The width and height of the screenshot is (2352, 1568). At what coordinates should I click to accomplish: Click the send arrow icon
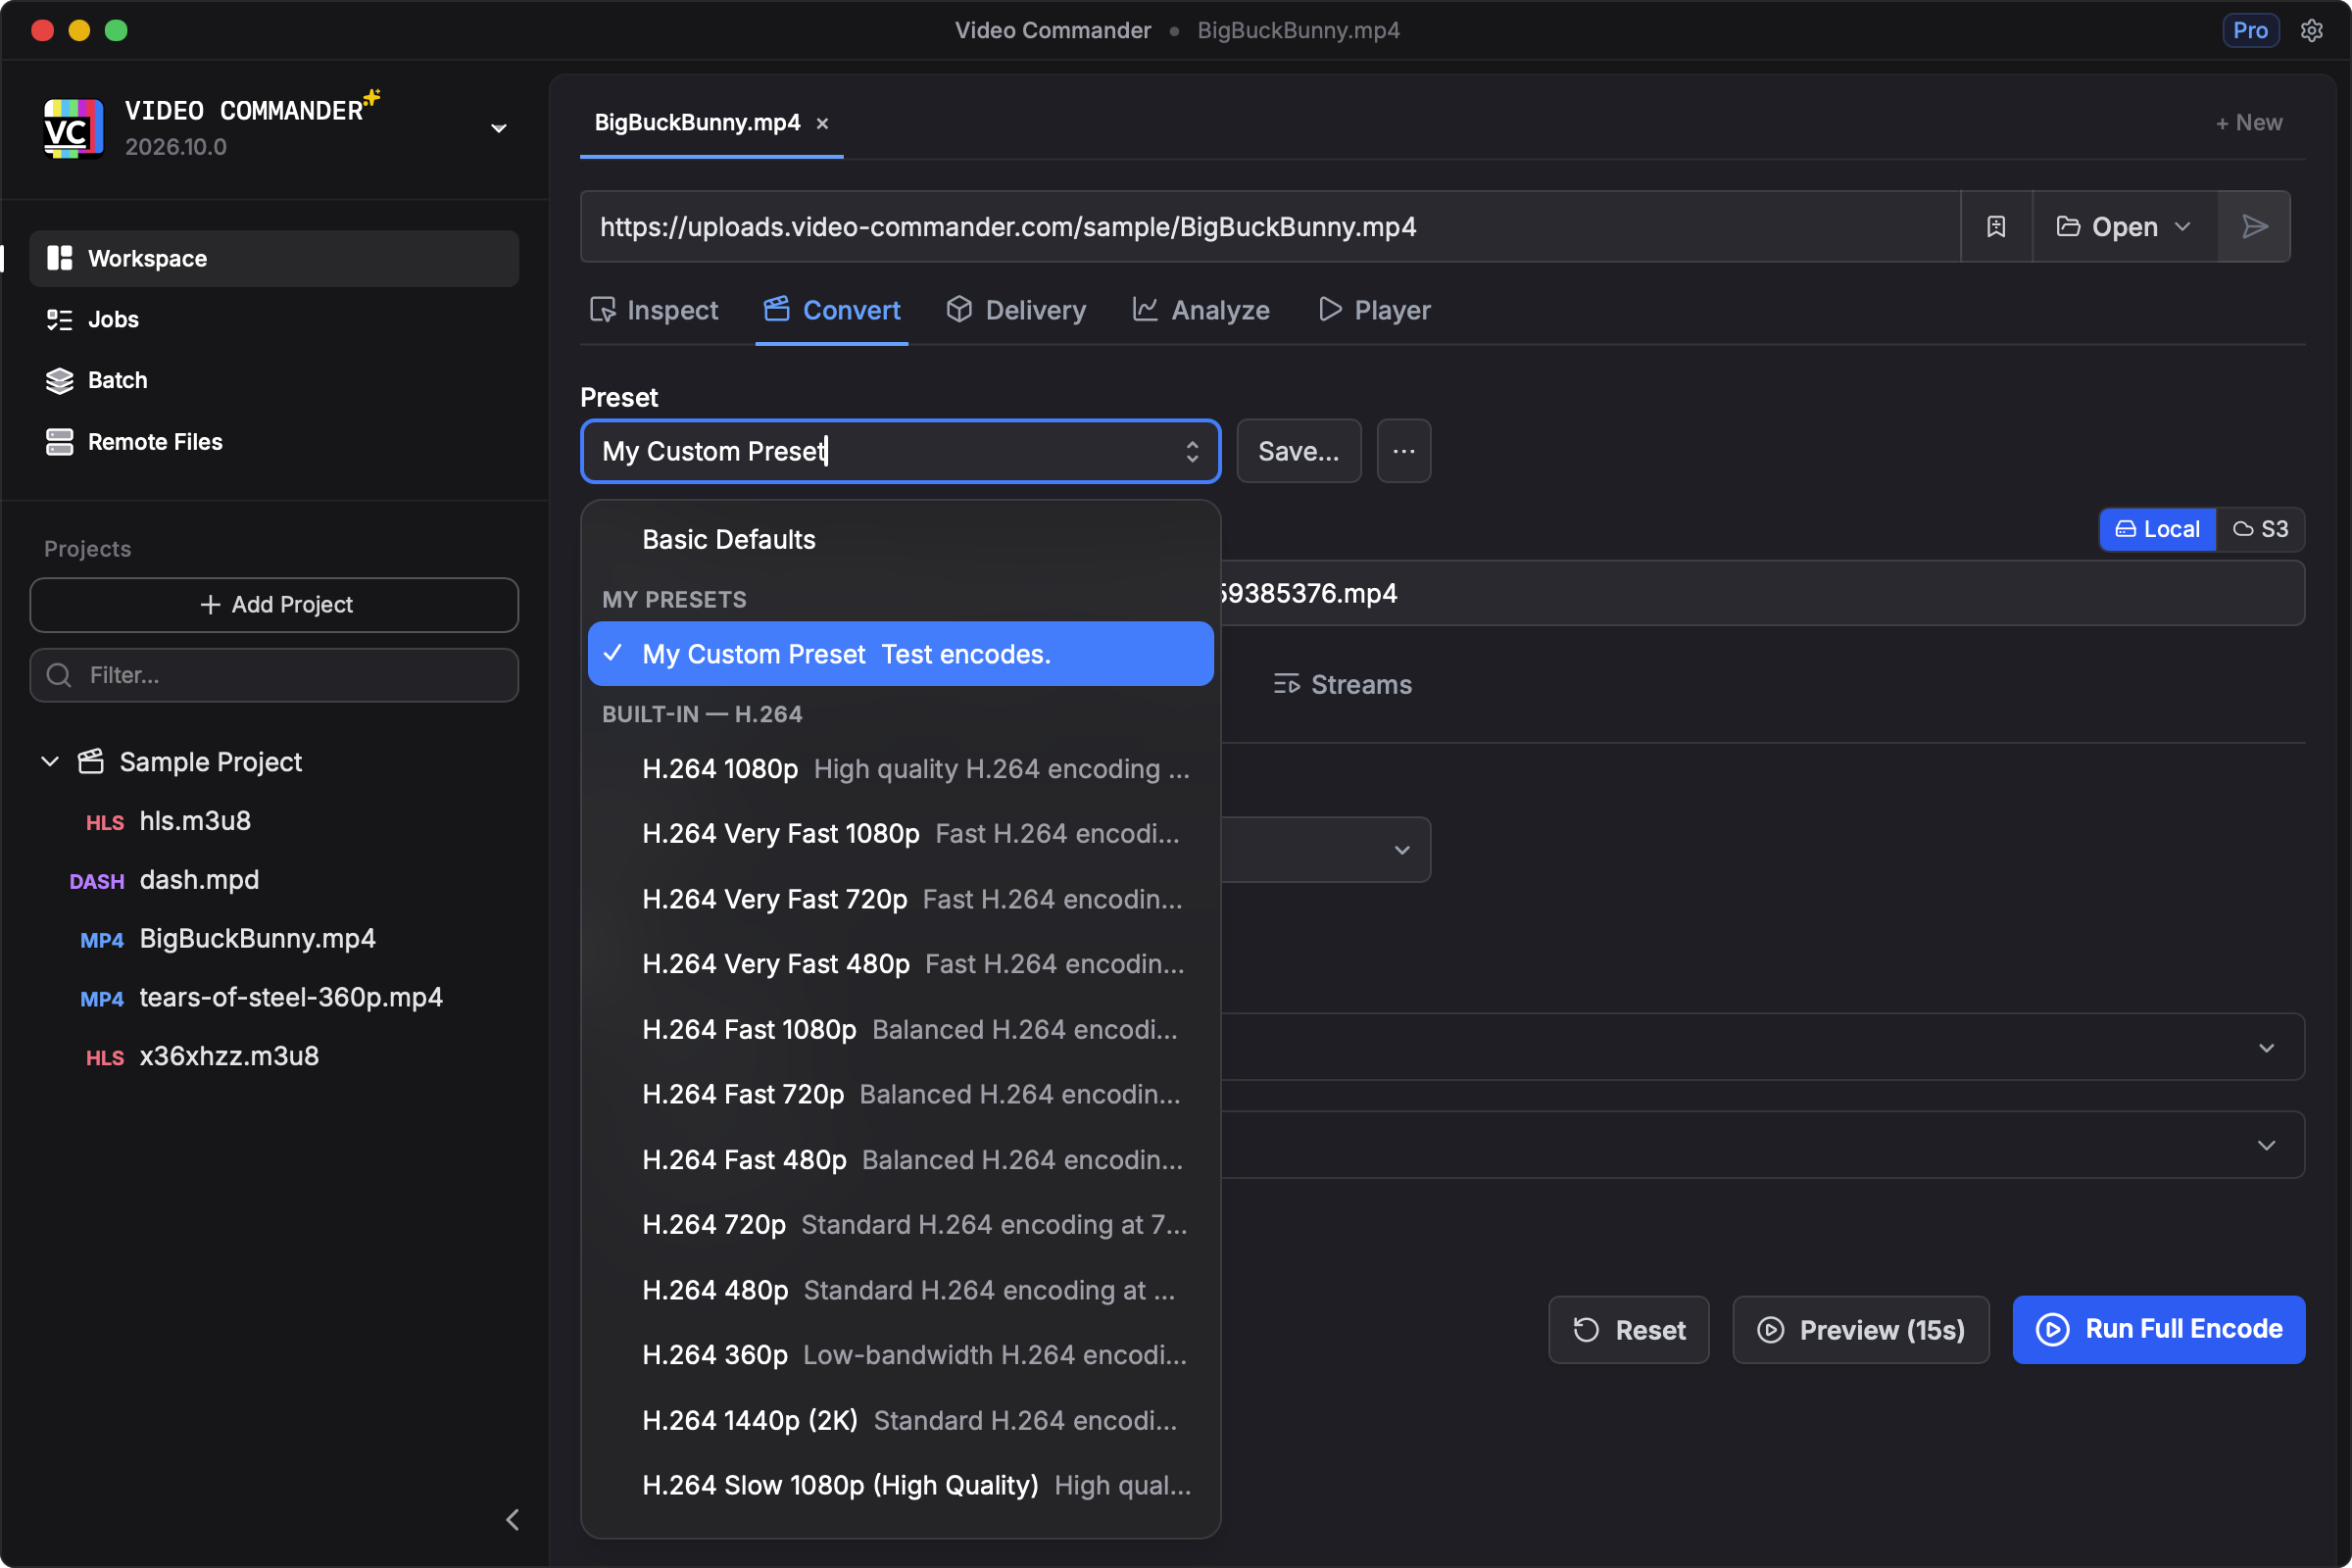(2254, 227)
